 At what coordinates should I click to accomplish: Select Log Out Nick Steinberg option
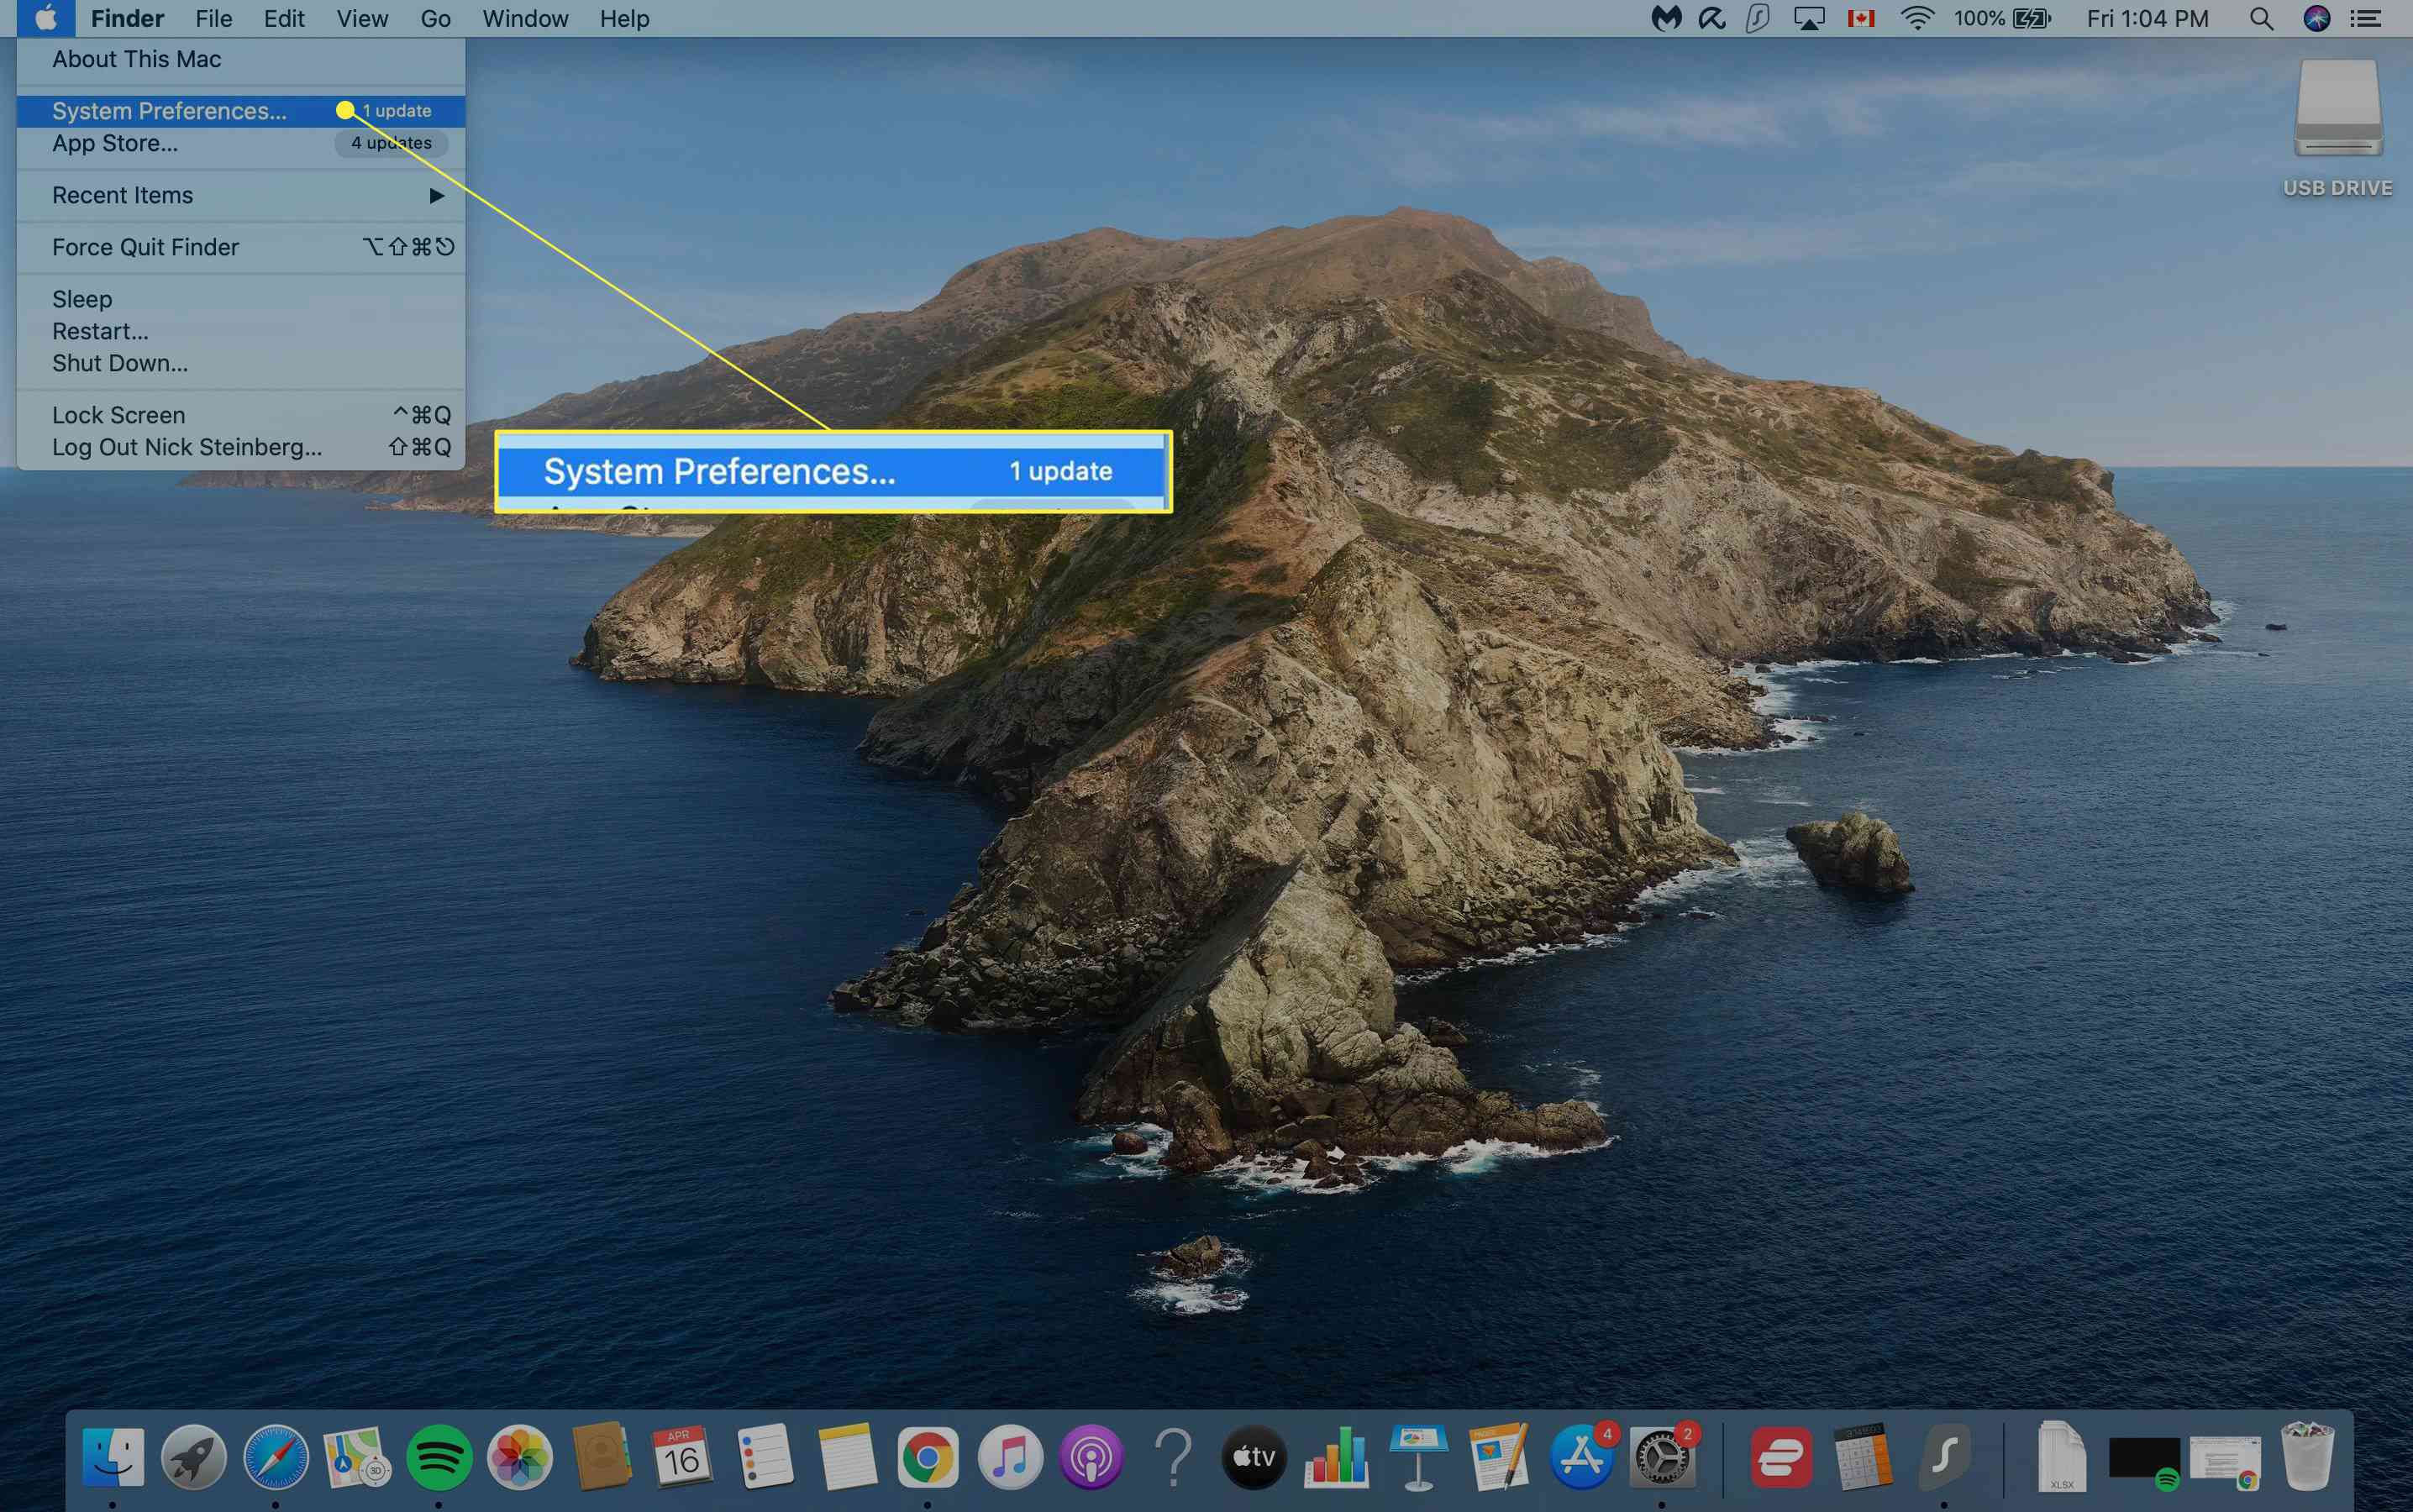tap(185, 448)
